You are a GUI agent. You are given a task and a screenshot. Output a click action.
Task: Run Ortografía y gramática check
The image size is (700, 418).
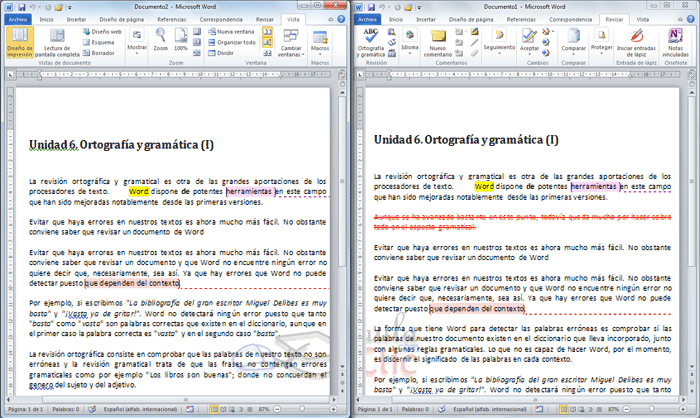coord(371,42)
